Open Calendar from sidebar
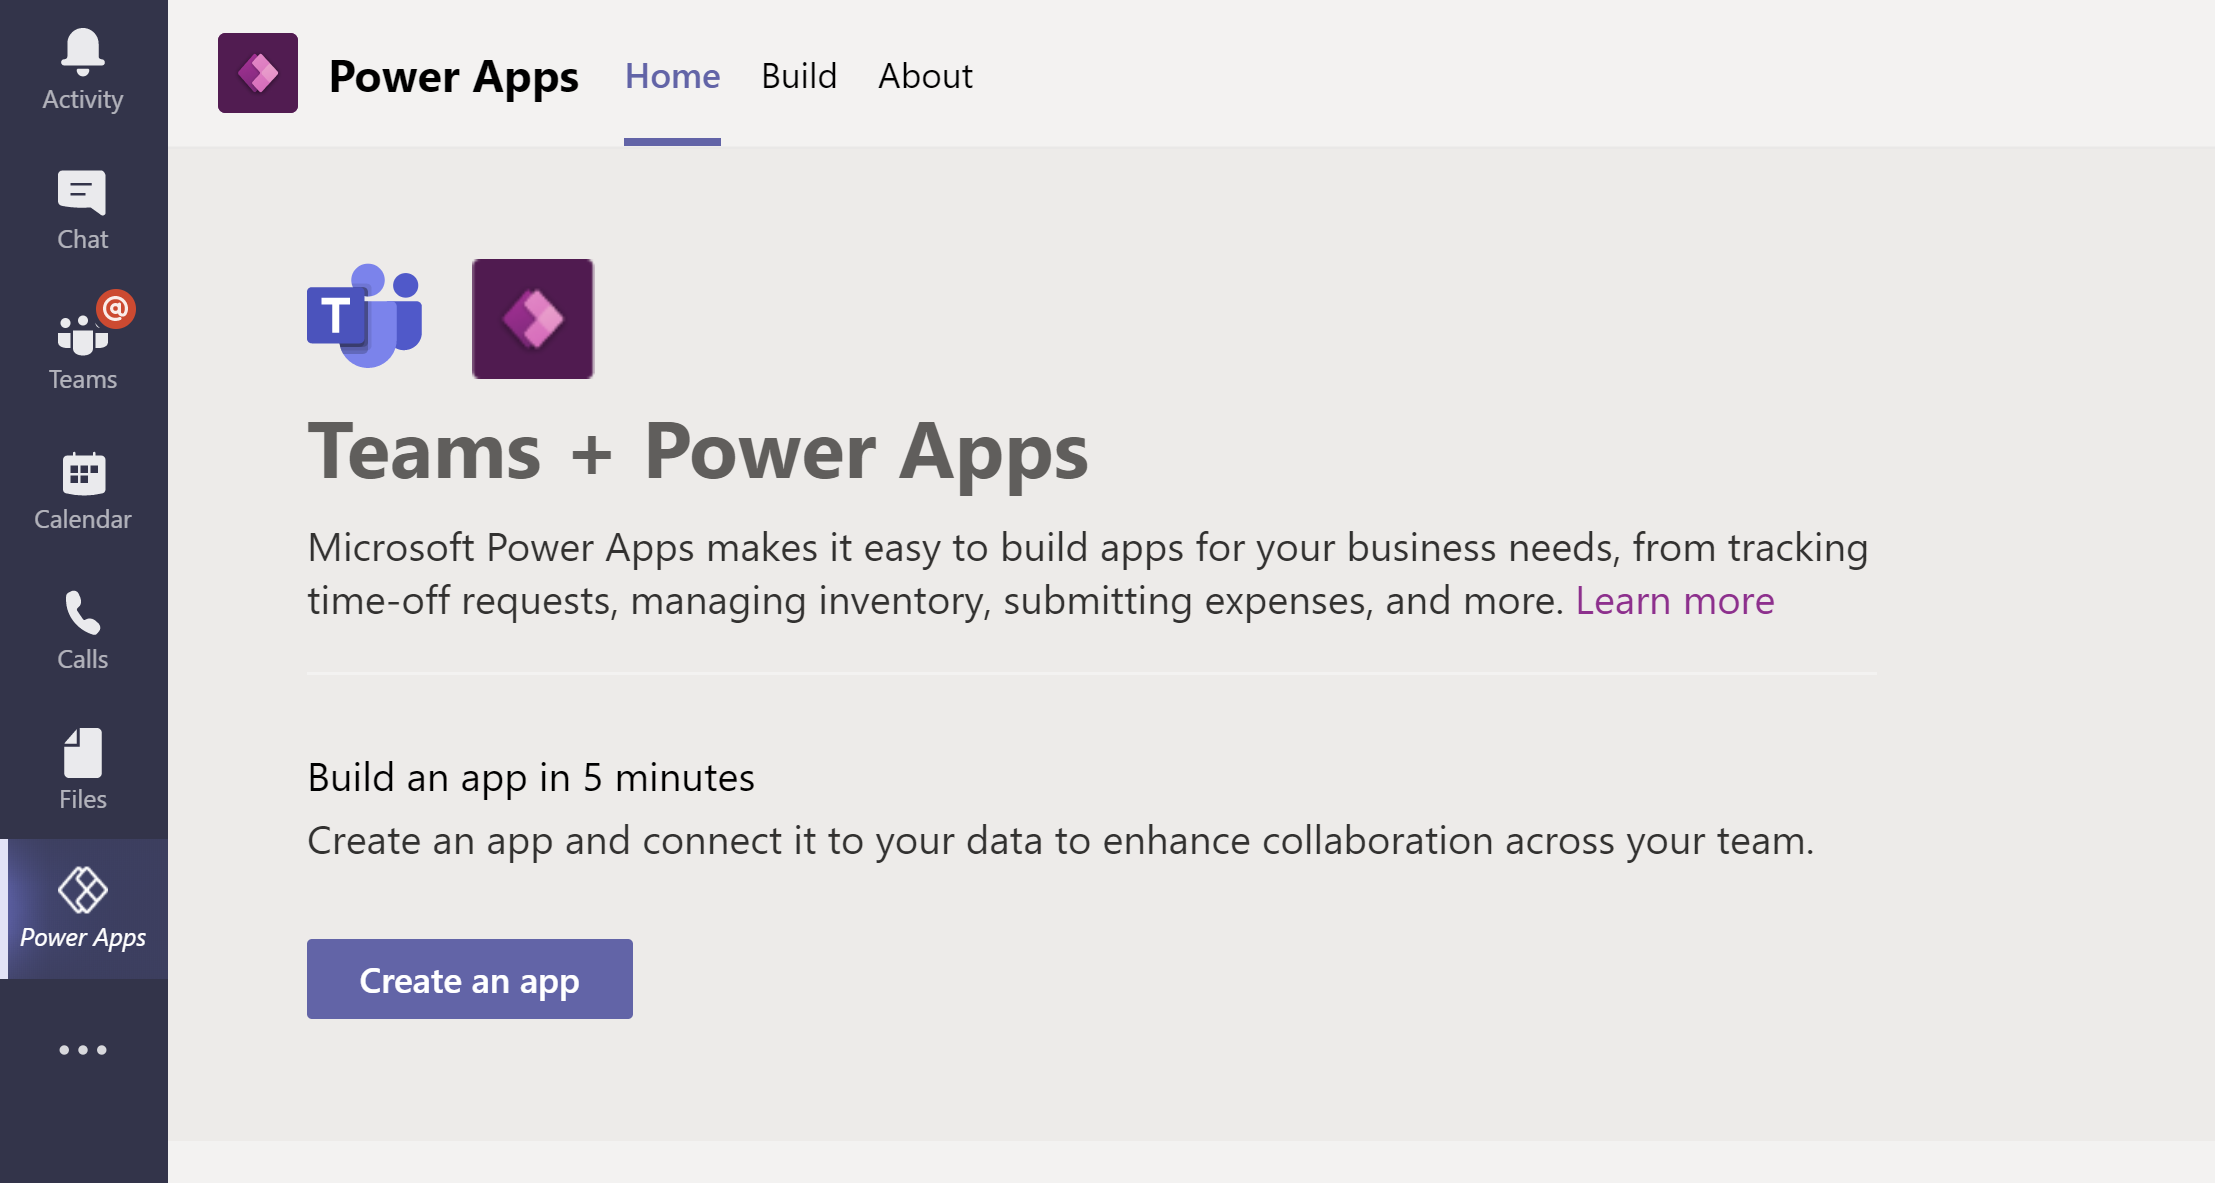This screenshot has height=1183, width=2215. coord(82,489)
